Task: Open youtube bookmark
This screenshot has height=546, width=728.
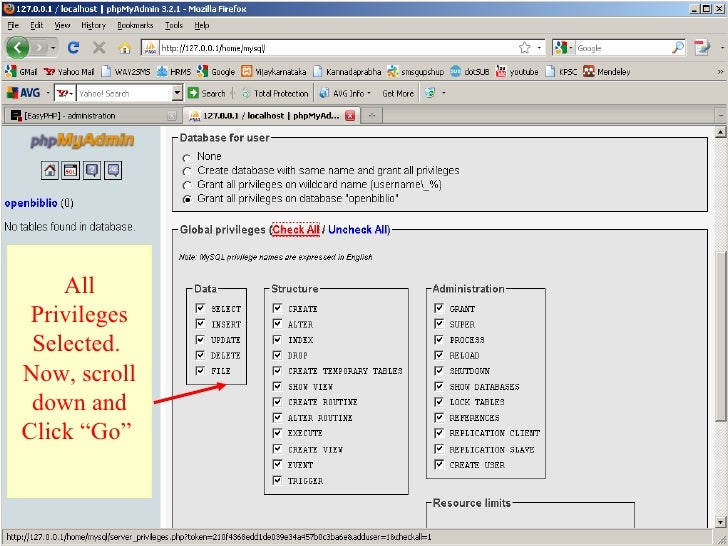Action: (517, 72)
